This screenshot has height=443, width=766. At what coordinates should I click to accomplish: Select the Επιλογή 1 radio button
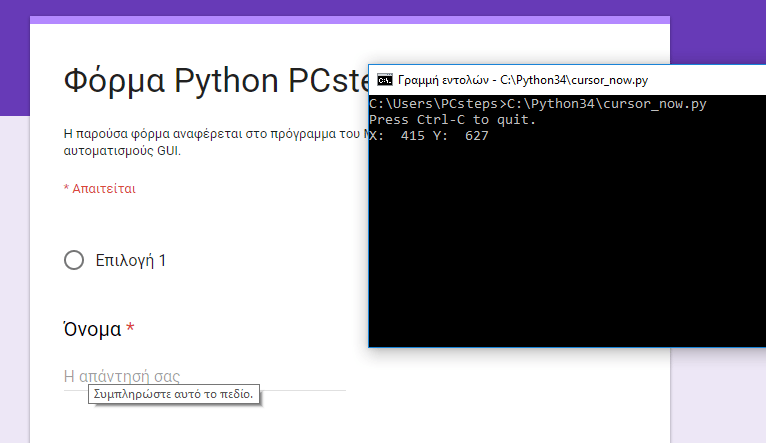pos(74,260)
